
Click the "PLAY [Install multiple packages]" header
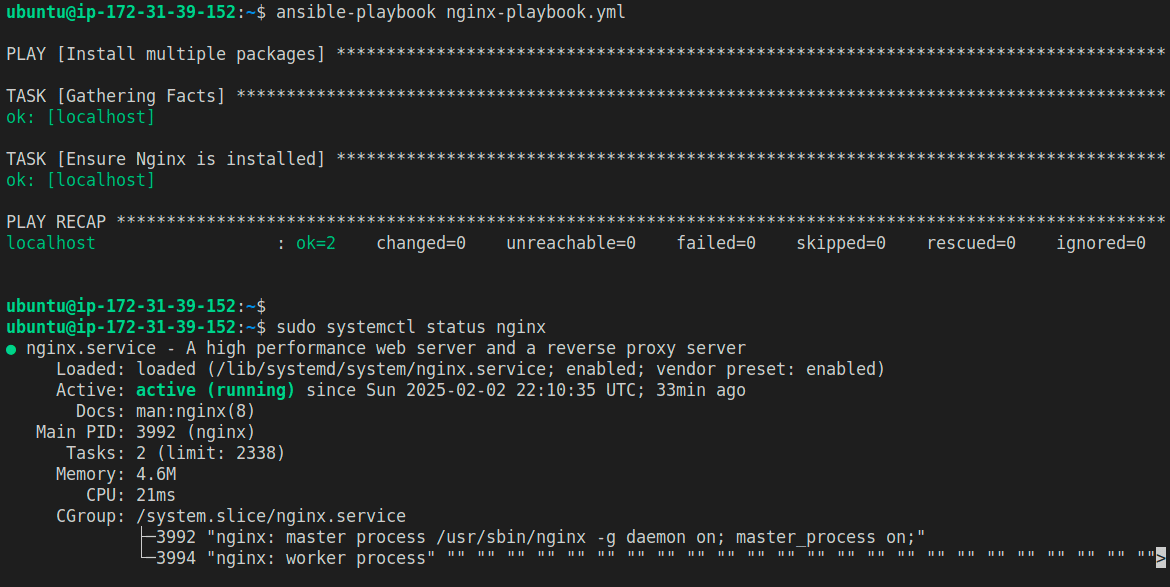tap(166, 54)
